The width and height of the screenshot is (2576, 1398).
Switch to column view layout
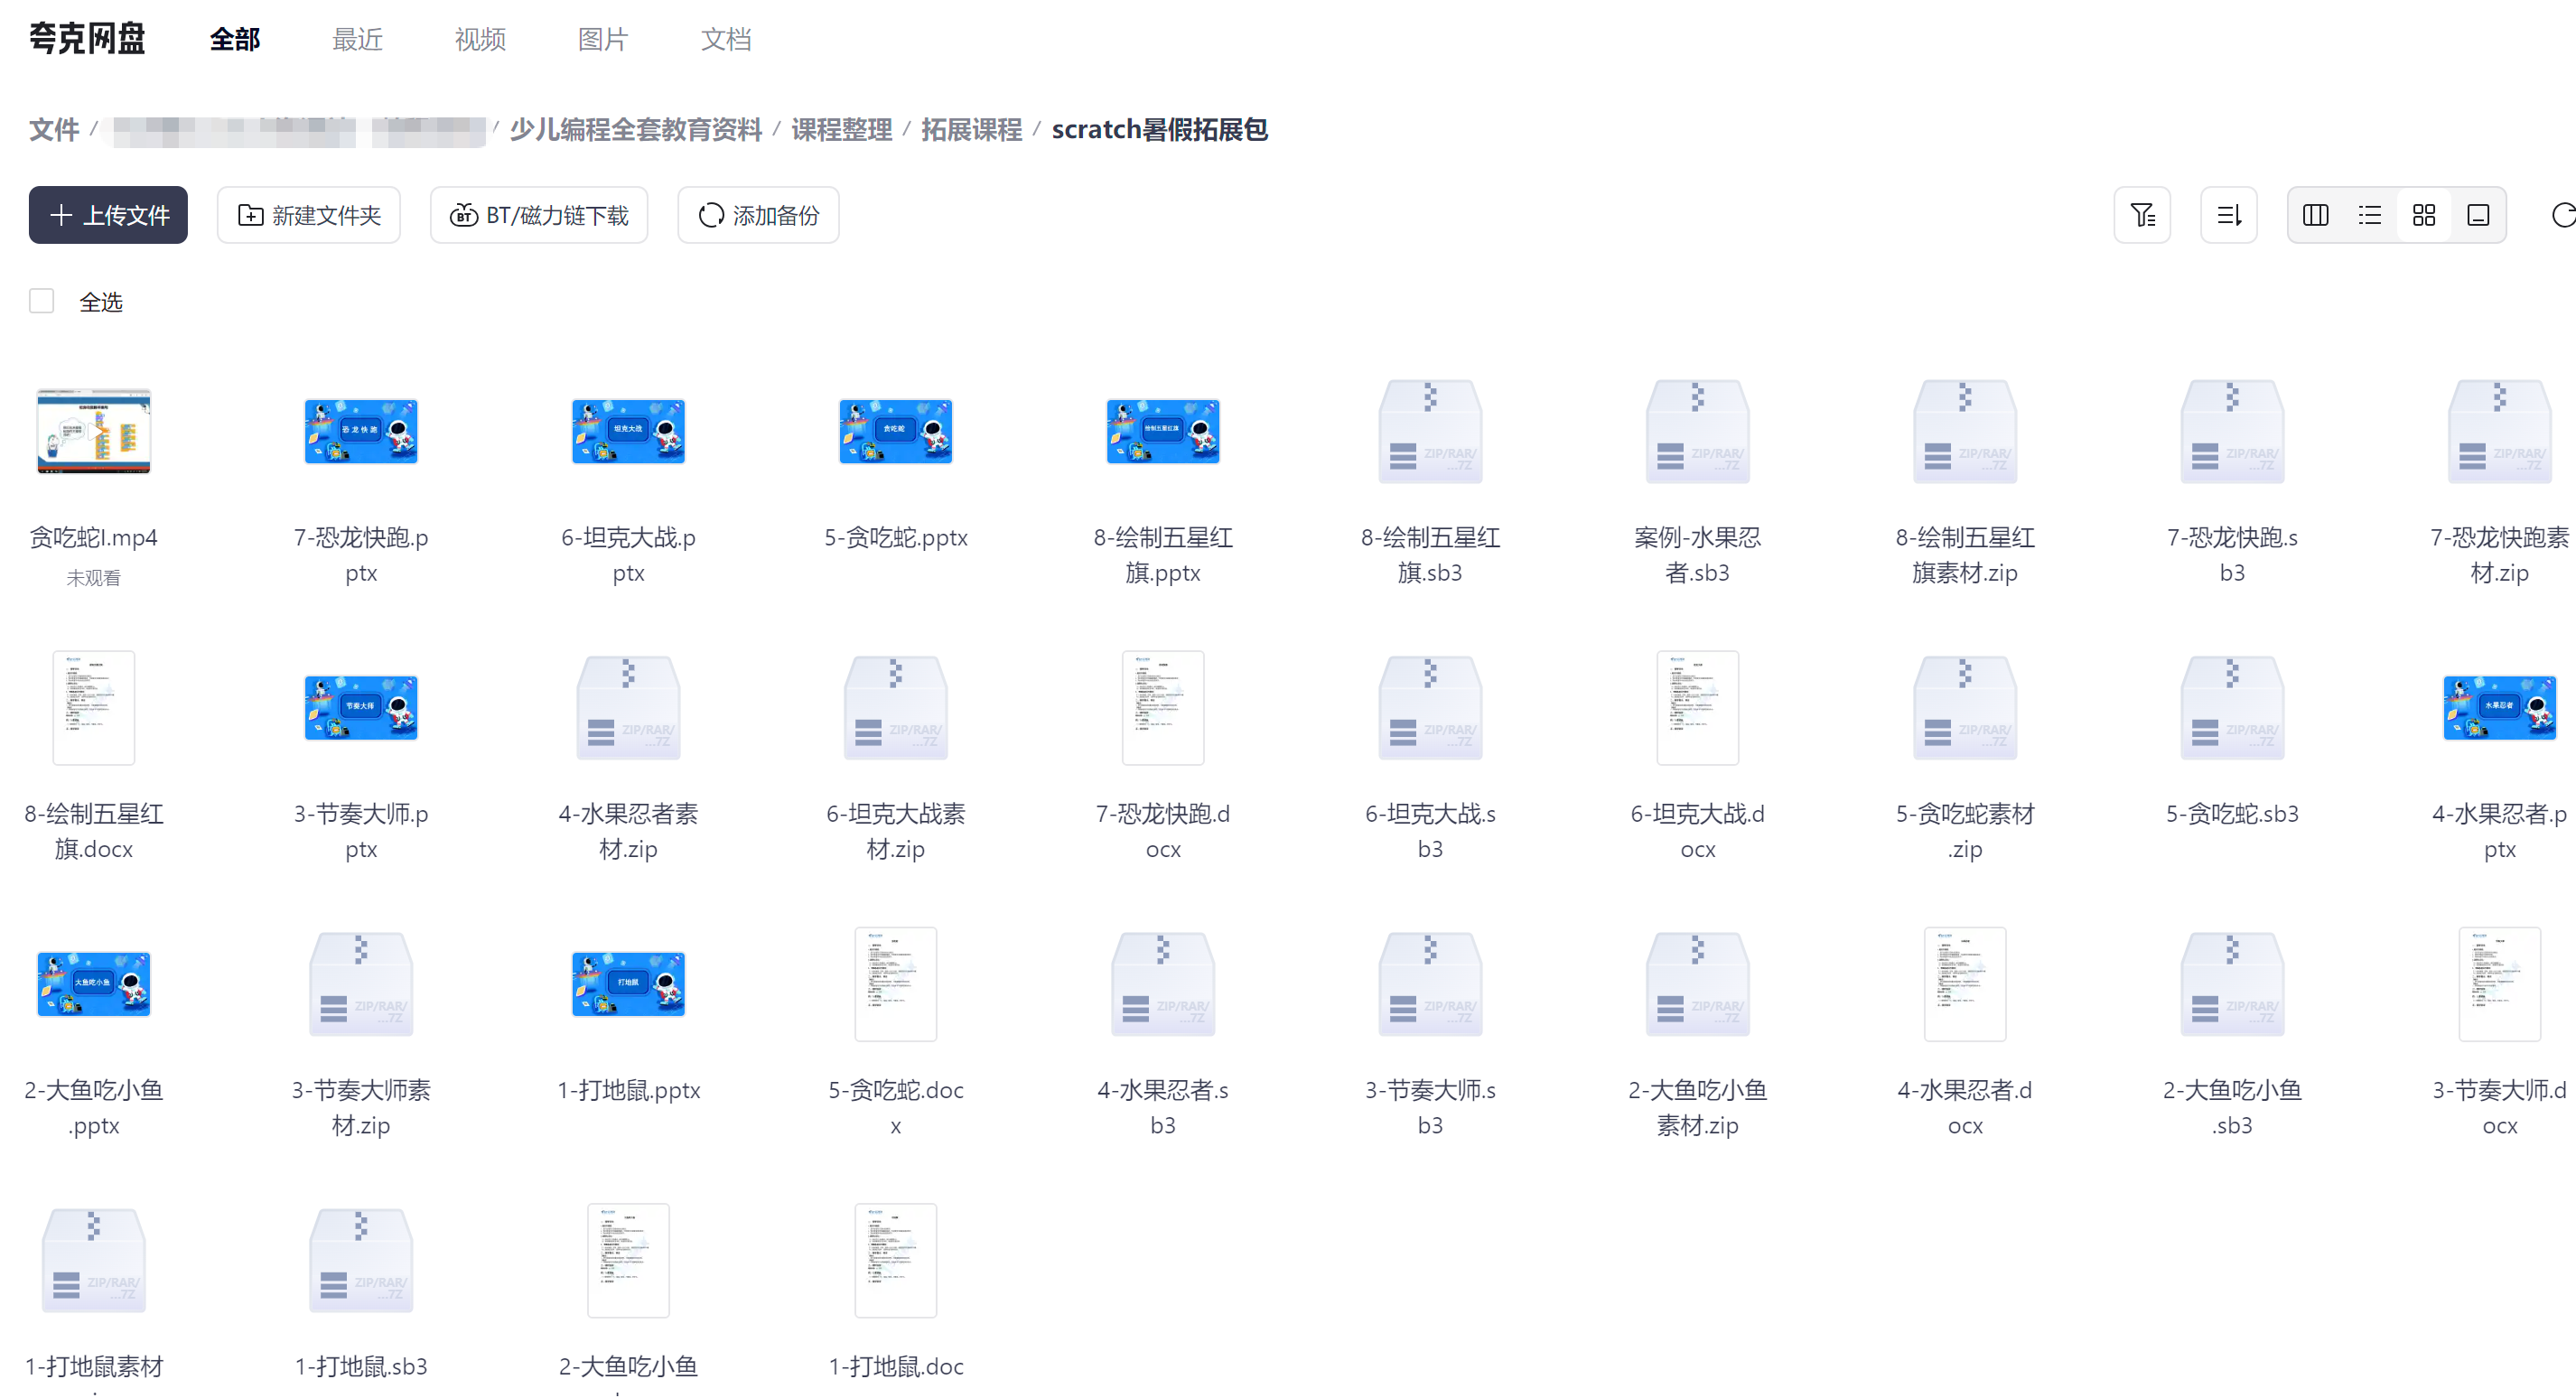(x=2315, y=215)
